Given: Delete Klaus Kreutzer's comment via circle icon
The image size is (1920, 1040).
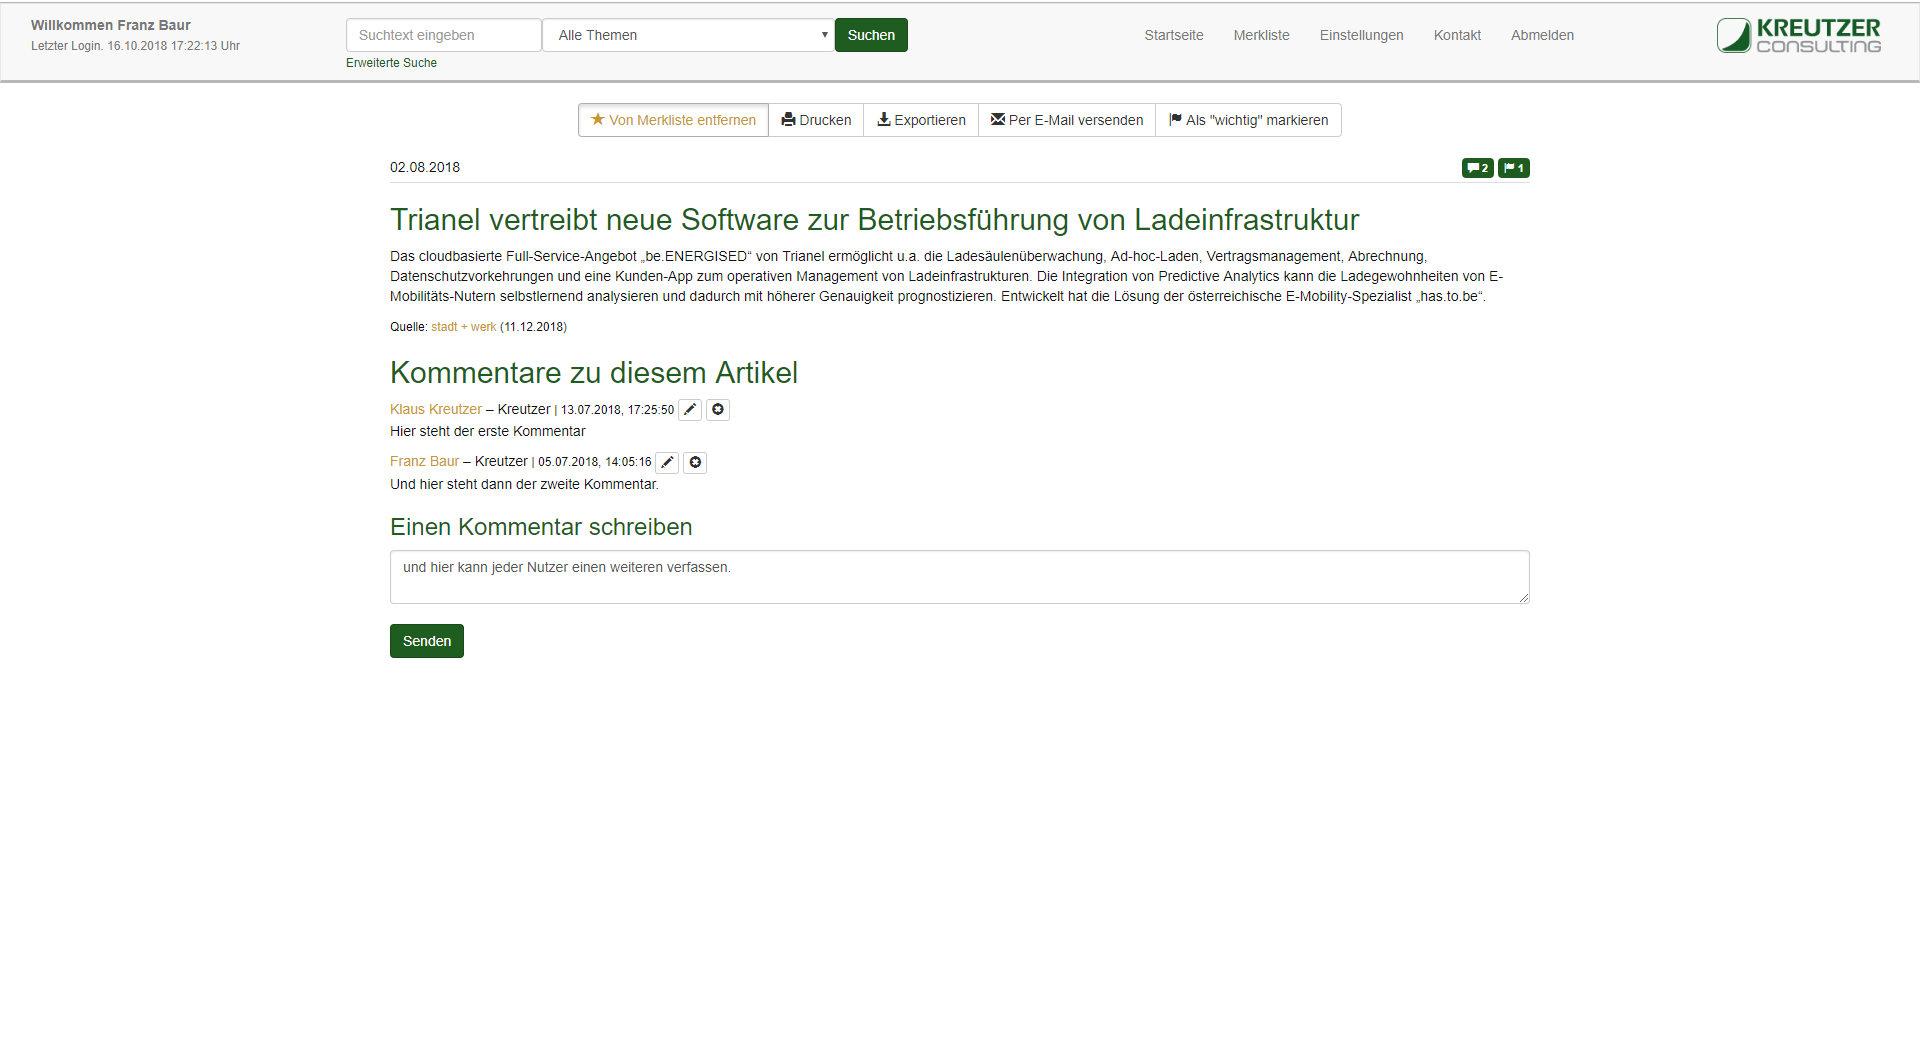Looking at the screenshot, I should pos(718,410).
